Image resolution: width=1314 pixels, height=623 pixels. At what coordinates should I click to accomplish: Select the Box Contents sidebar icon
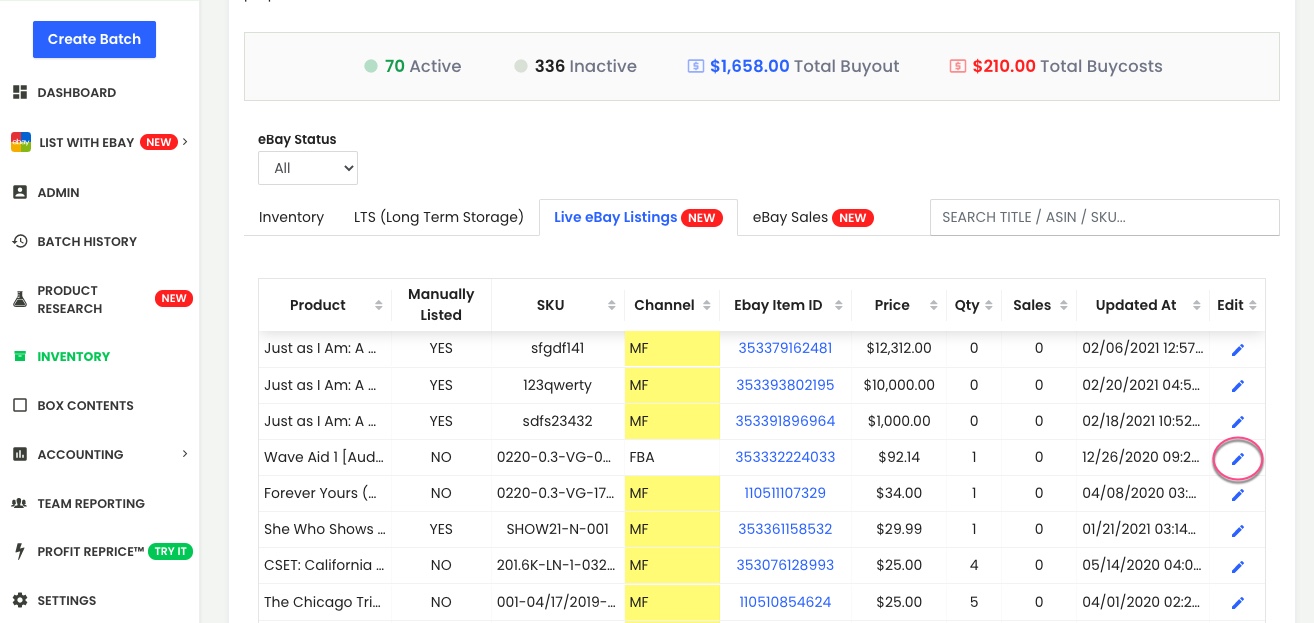click(20, 405)
